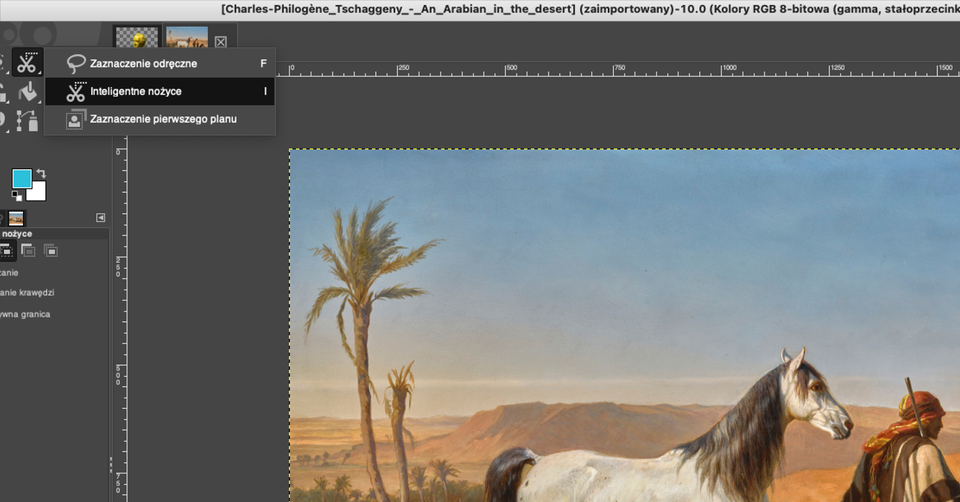The width and height of the screenshot is (960, 502).
Task: Open the tool options panel configuration menu
Action: [x=100, y=218]
